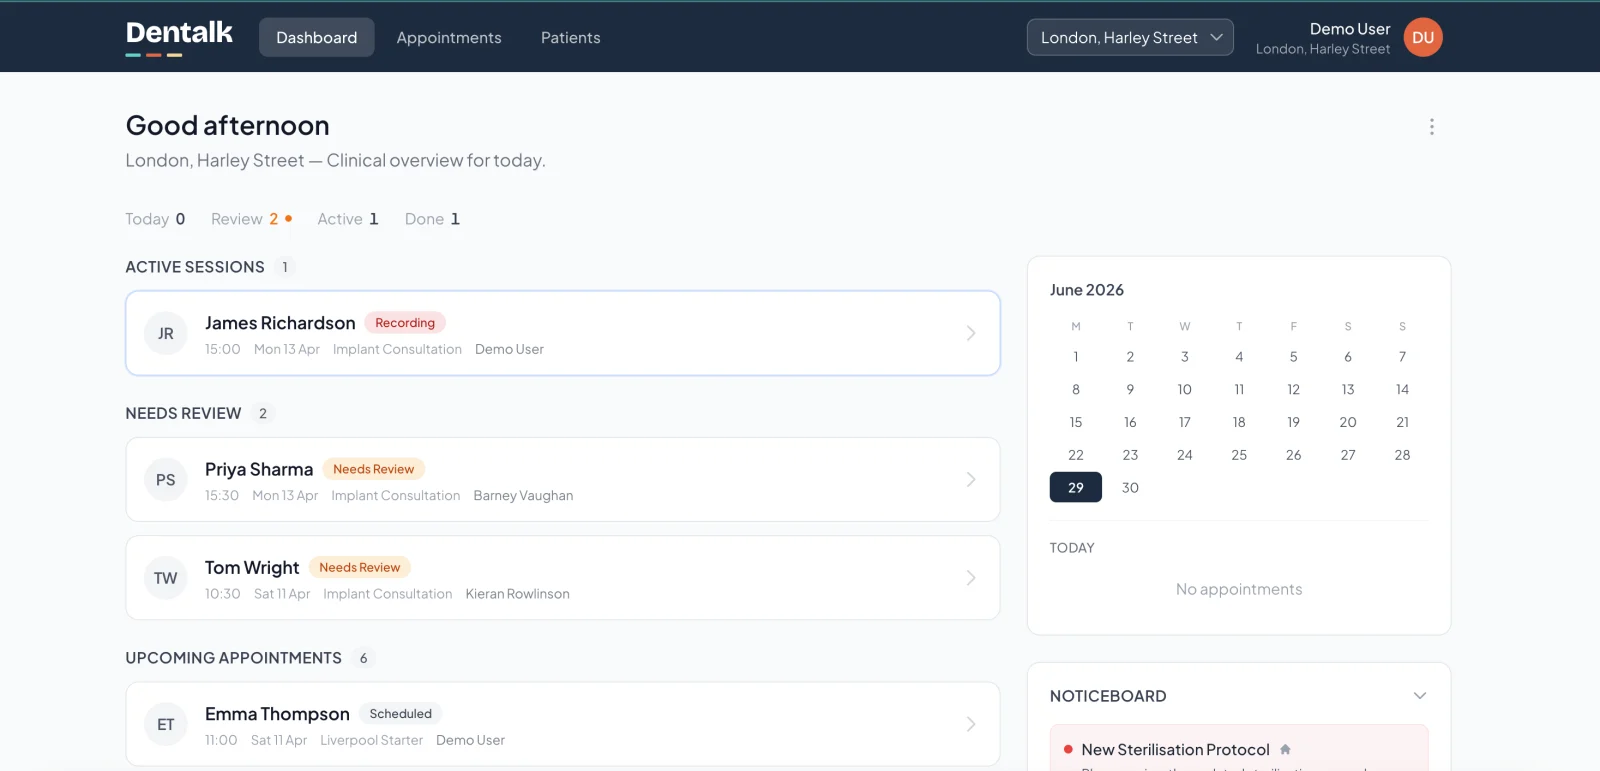Click Barney Vaughan clinician name
The width and height of the screenshot is (1600, 771).
pyautogui.click(x=523, y=496)
